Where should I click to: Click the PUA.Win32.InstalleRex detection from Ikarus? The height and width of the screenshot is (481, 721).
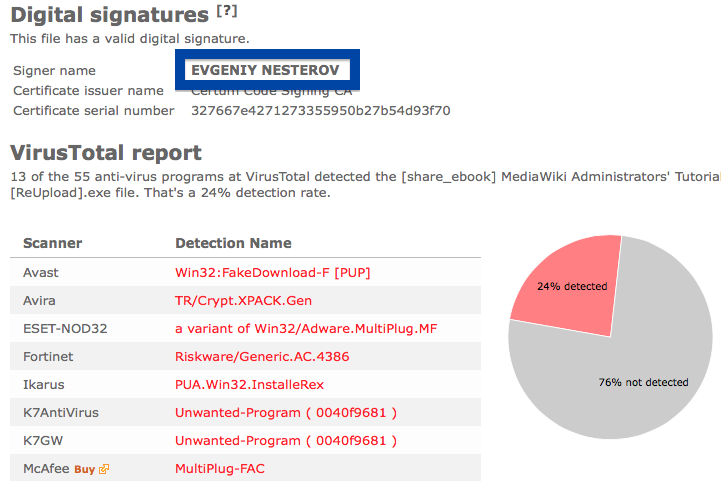tap(249, 385)
